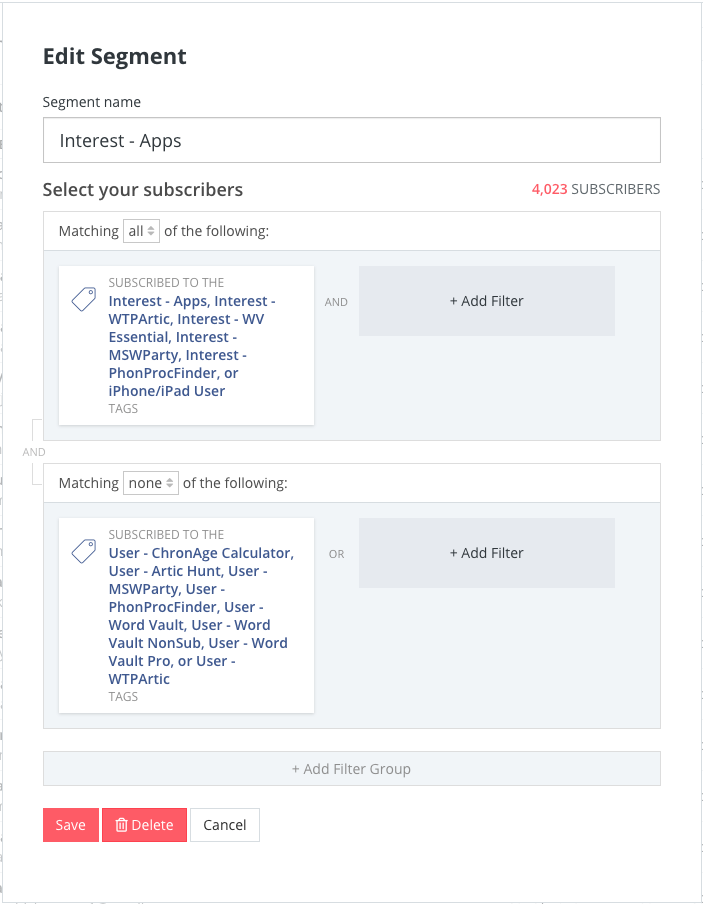Click the OR label beside the User tags filter
The width and height of the screenshot is (703, 904).
click(x=336, y=554)
